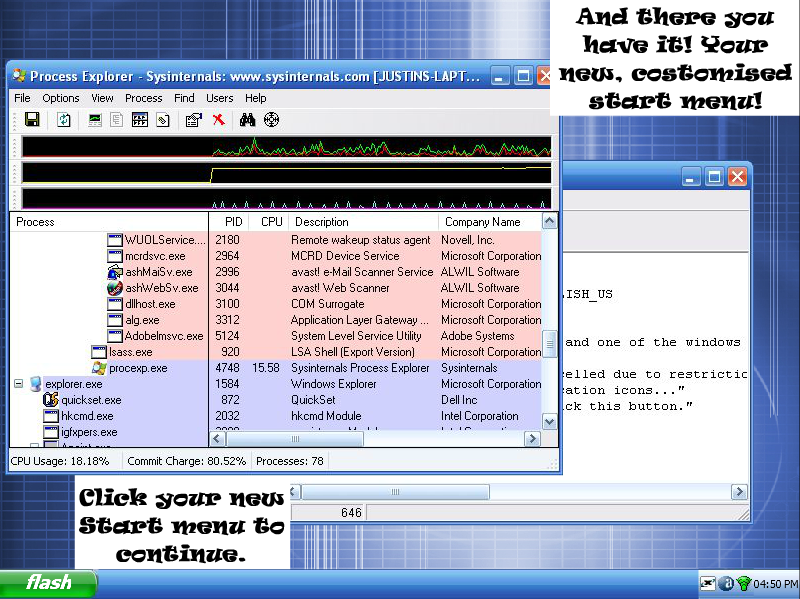Sort by the Description column header
The height and width of the screenshot is (599, 800).
pyautogui.click(x=363, y=222)
